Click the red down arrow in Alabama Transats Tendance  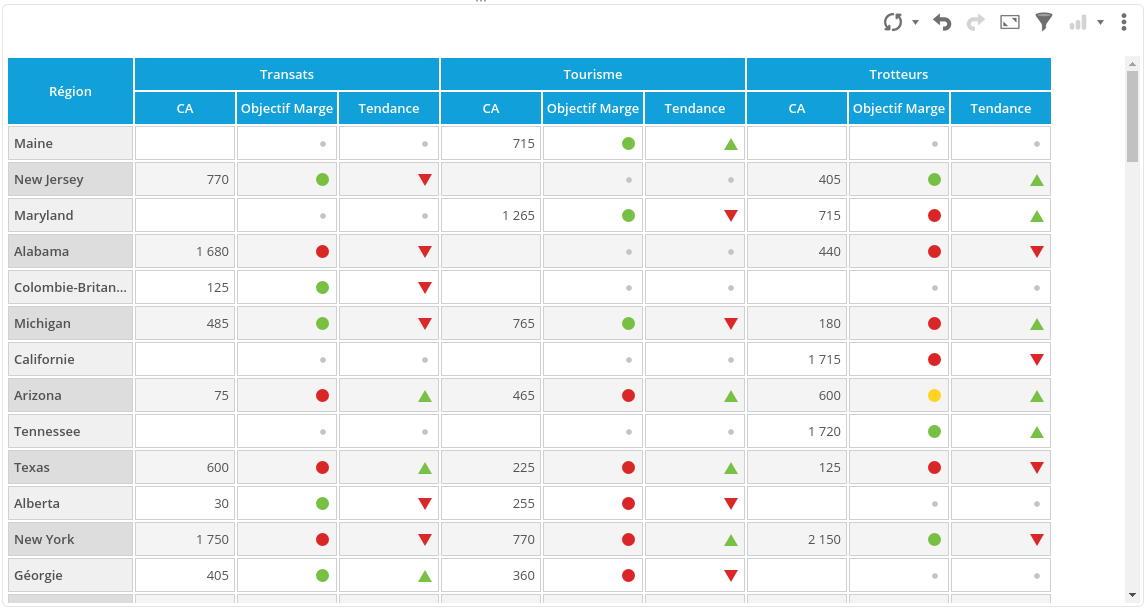coord(425,252)
